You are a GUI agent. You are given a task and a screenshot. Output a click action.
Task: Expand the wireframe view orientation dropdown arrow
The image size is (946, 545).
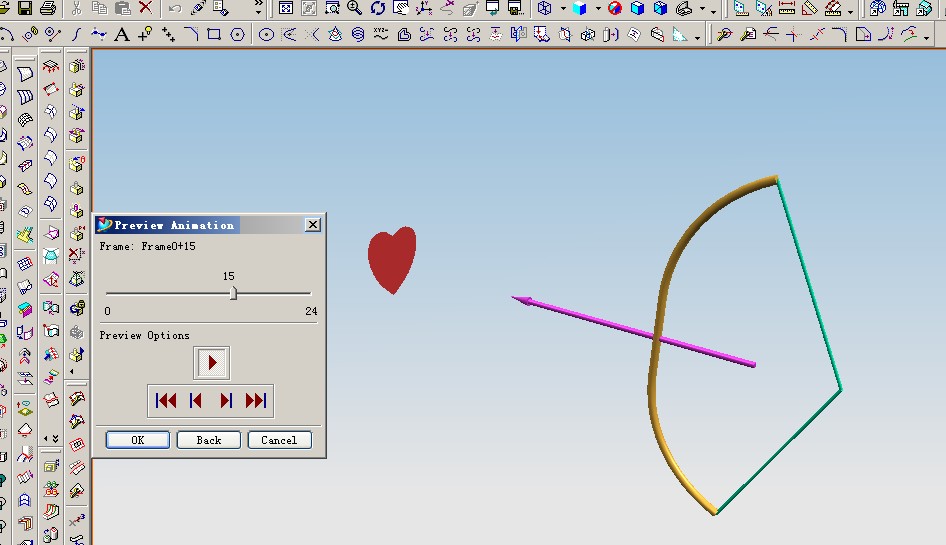click(563, 8)
